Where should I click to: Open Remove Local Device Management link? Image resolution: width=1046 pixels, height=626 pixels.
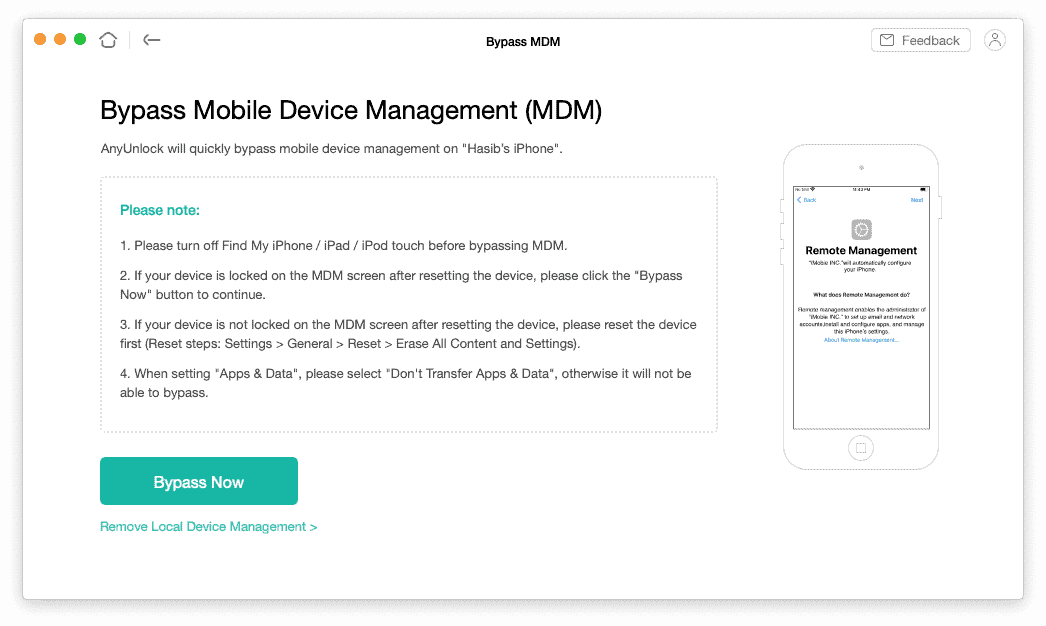tap(208, 526)
